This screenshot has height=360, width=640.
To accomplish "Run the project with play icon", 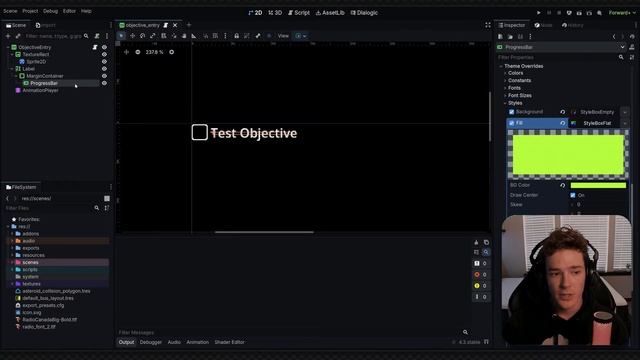I will tap(539, 13).
